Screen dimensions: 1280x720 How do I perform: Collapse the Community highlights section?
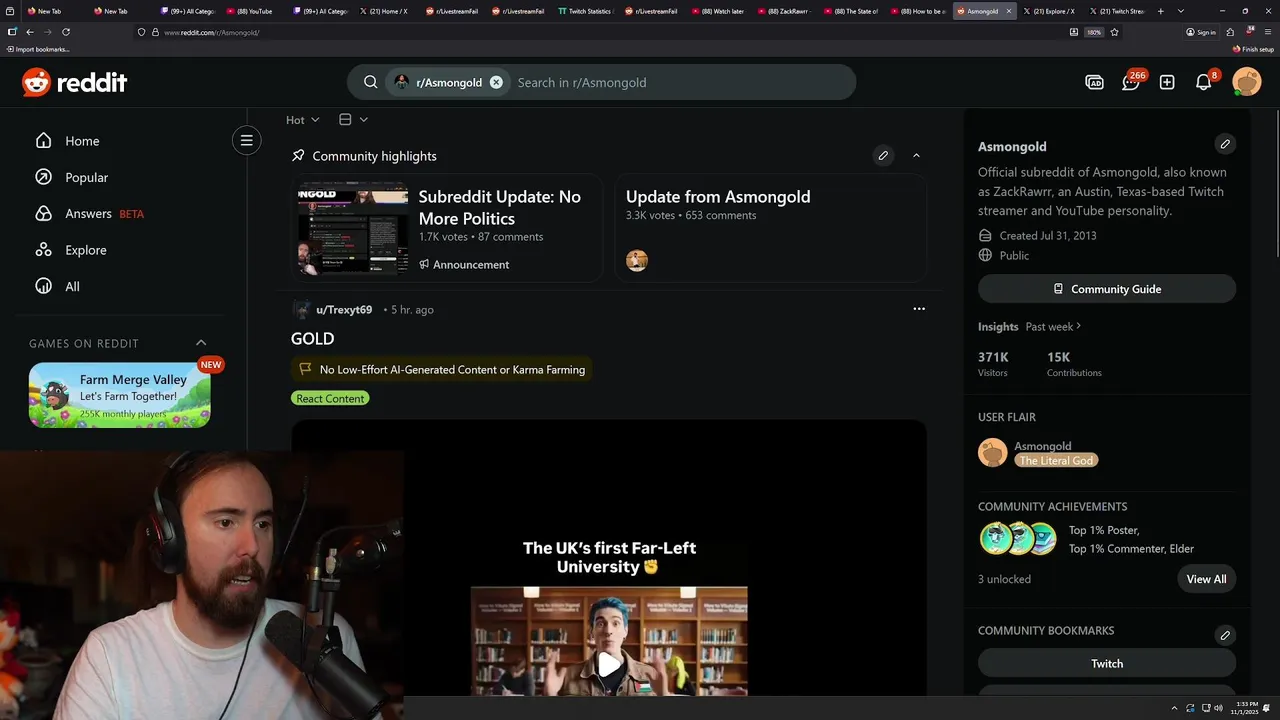[916, 155]
